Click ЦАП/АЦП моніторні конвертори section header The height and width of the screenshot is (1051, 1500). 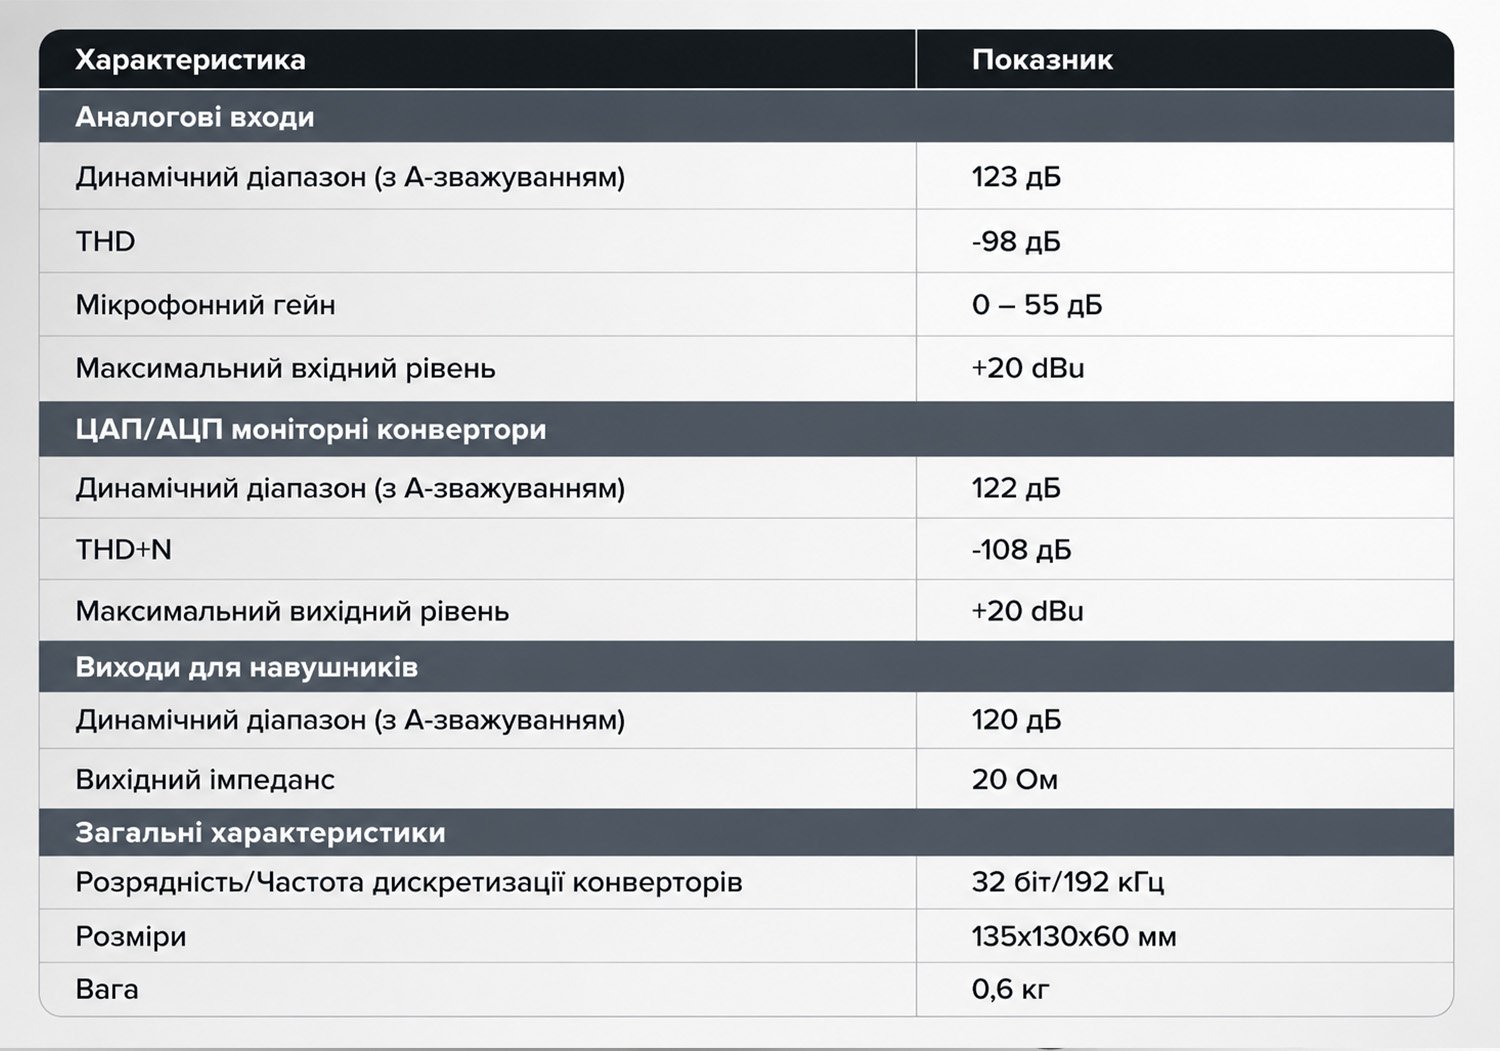click(311, 430)
